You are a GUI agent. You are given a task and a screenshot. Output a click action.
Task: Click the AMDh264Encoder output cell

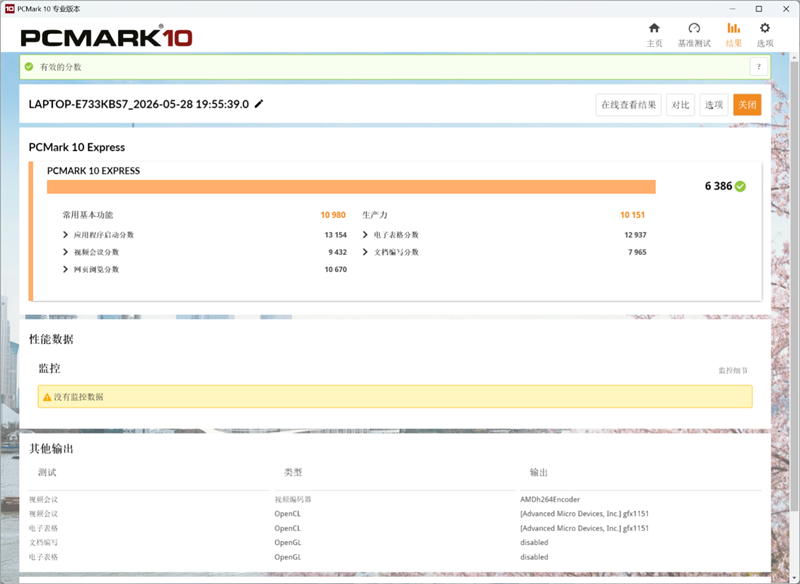(x=550, y=499)
